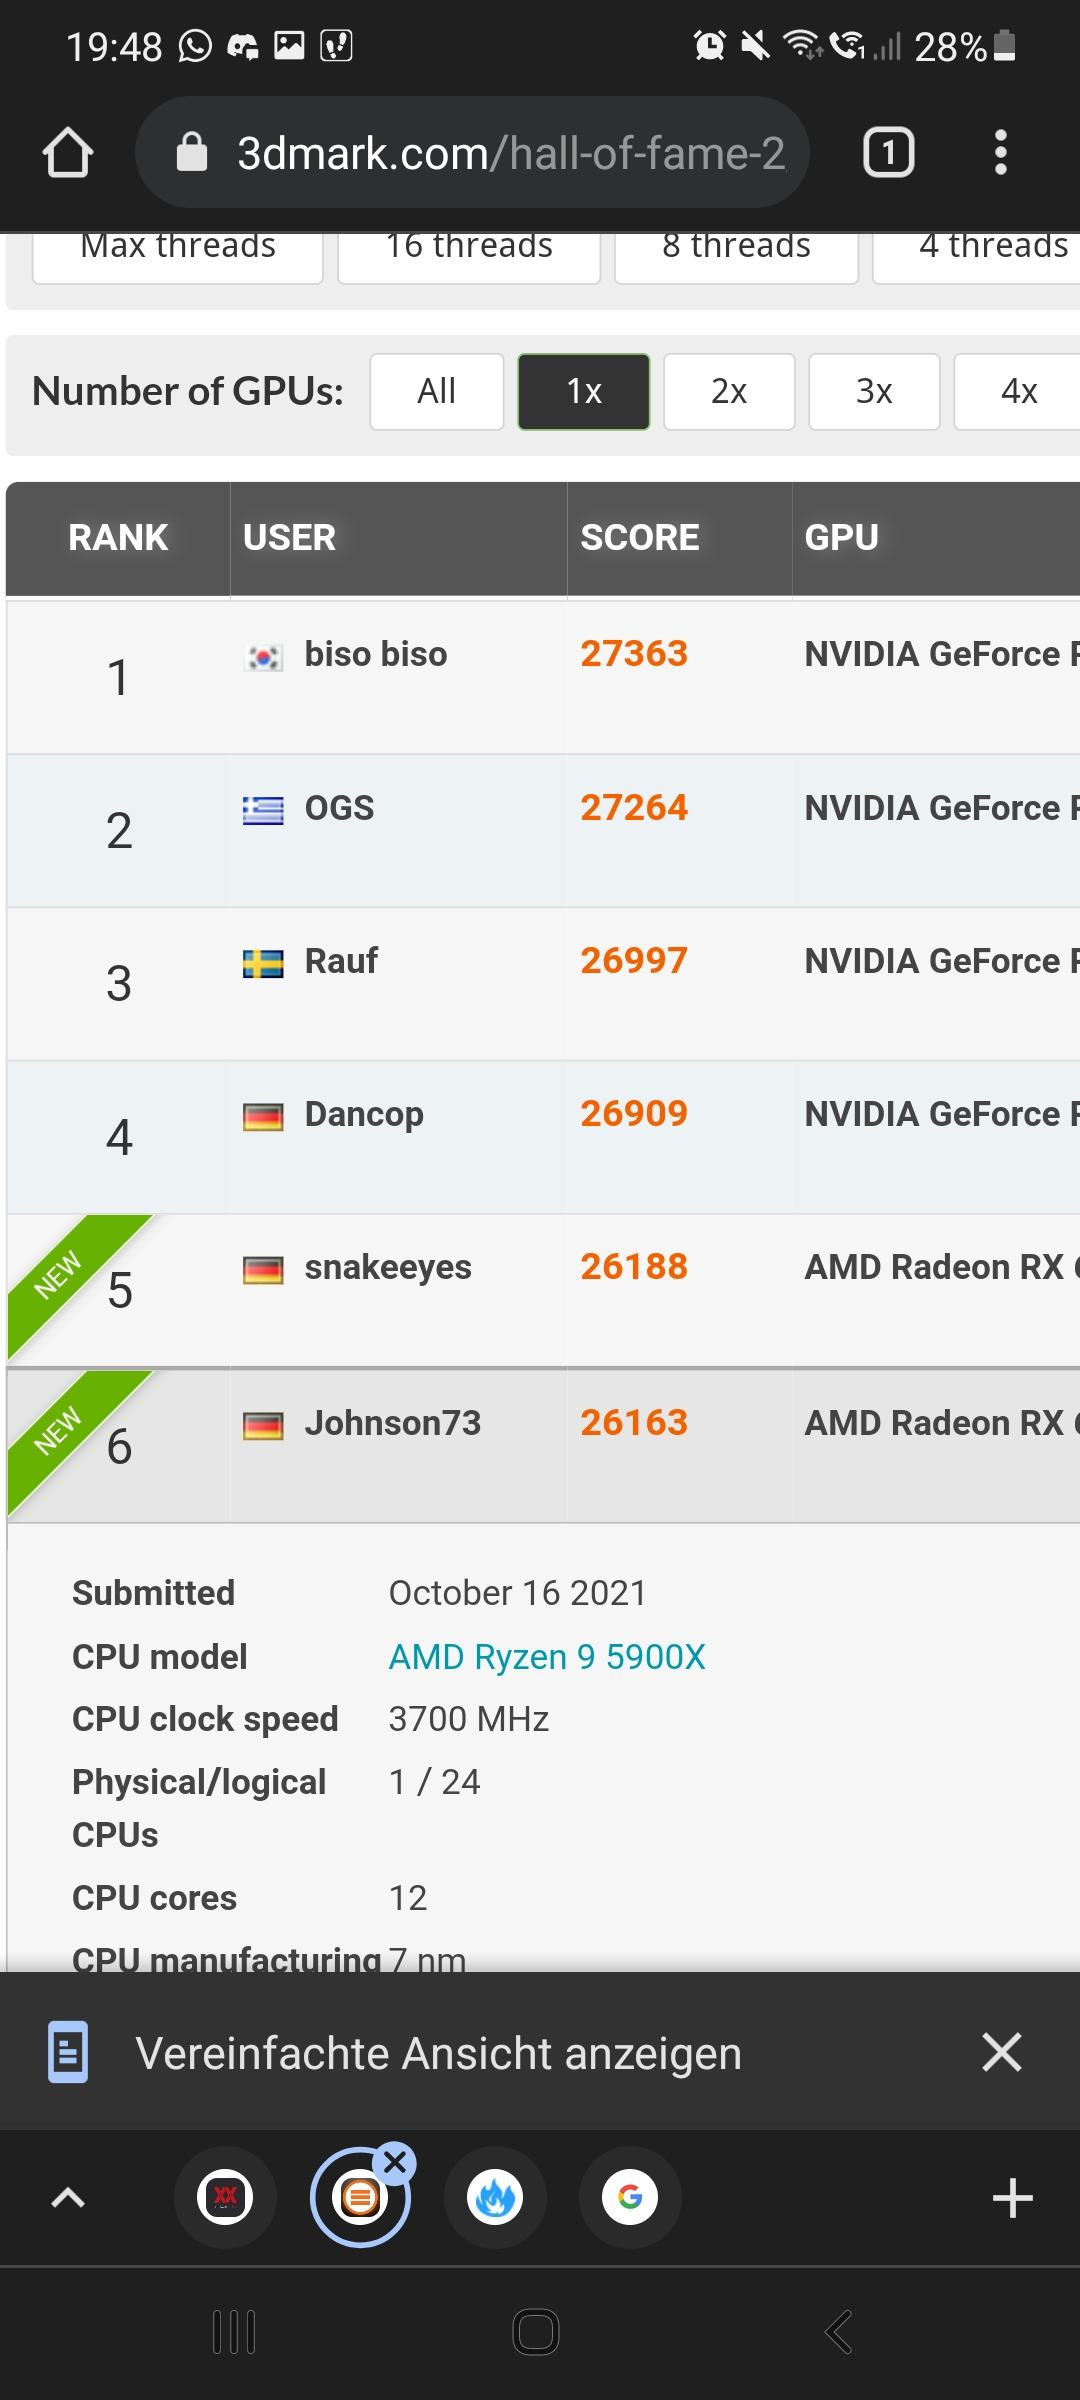Choose 3x GPU filter
1080x2400 pixels.
[x=874, y=391]
